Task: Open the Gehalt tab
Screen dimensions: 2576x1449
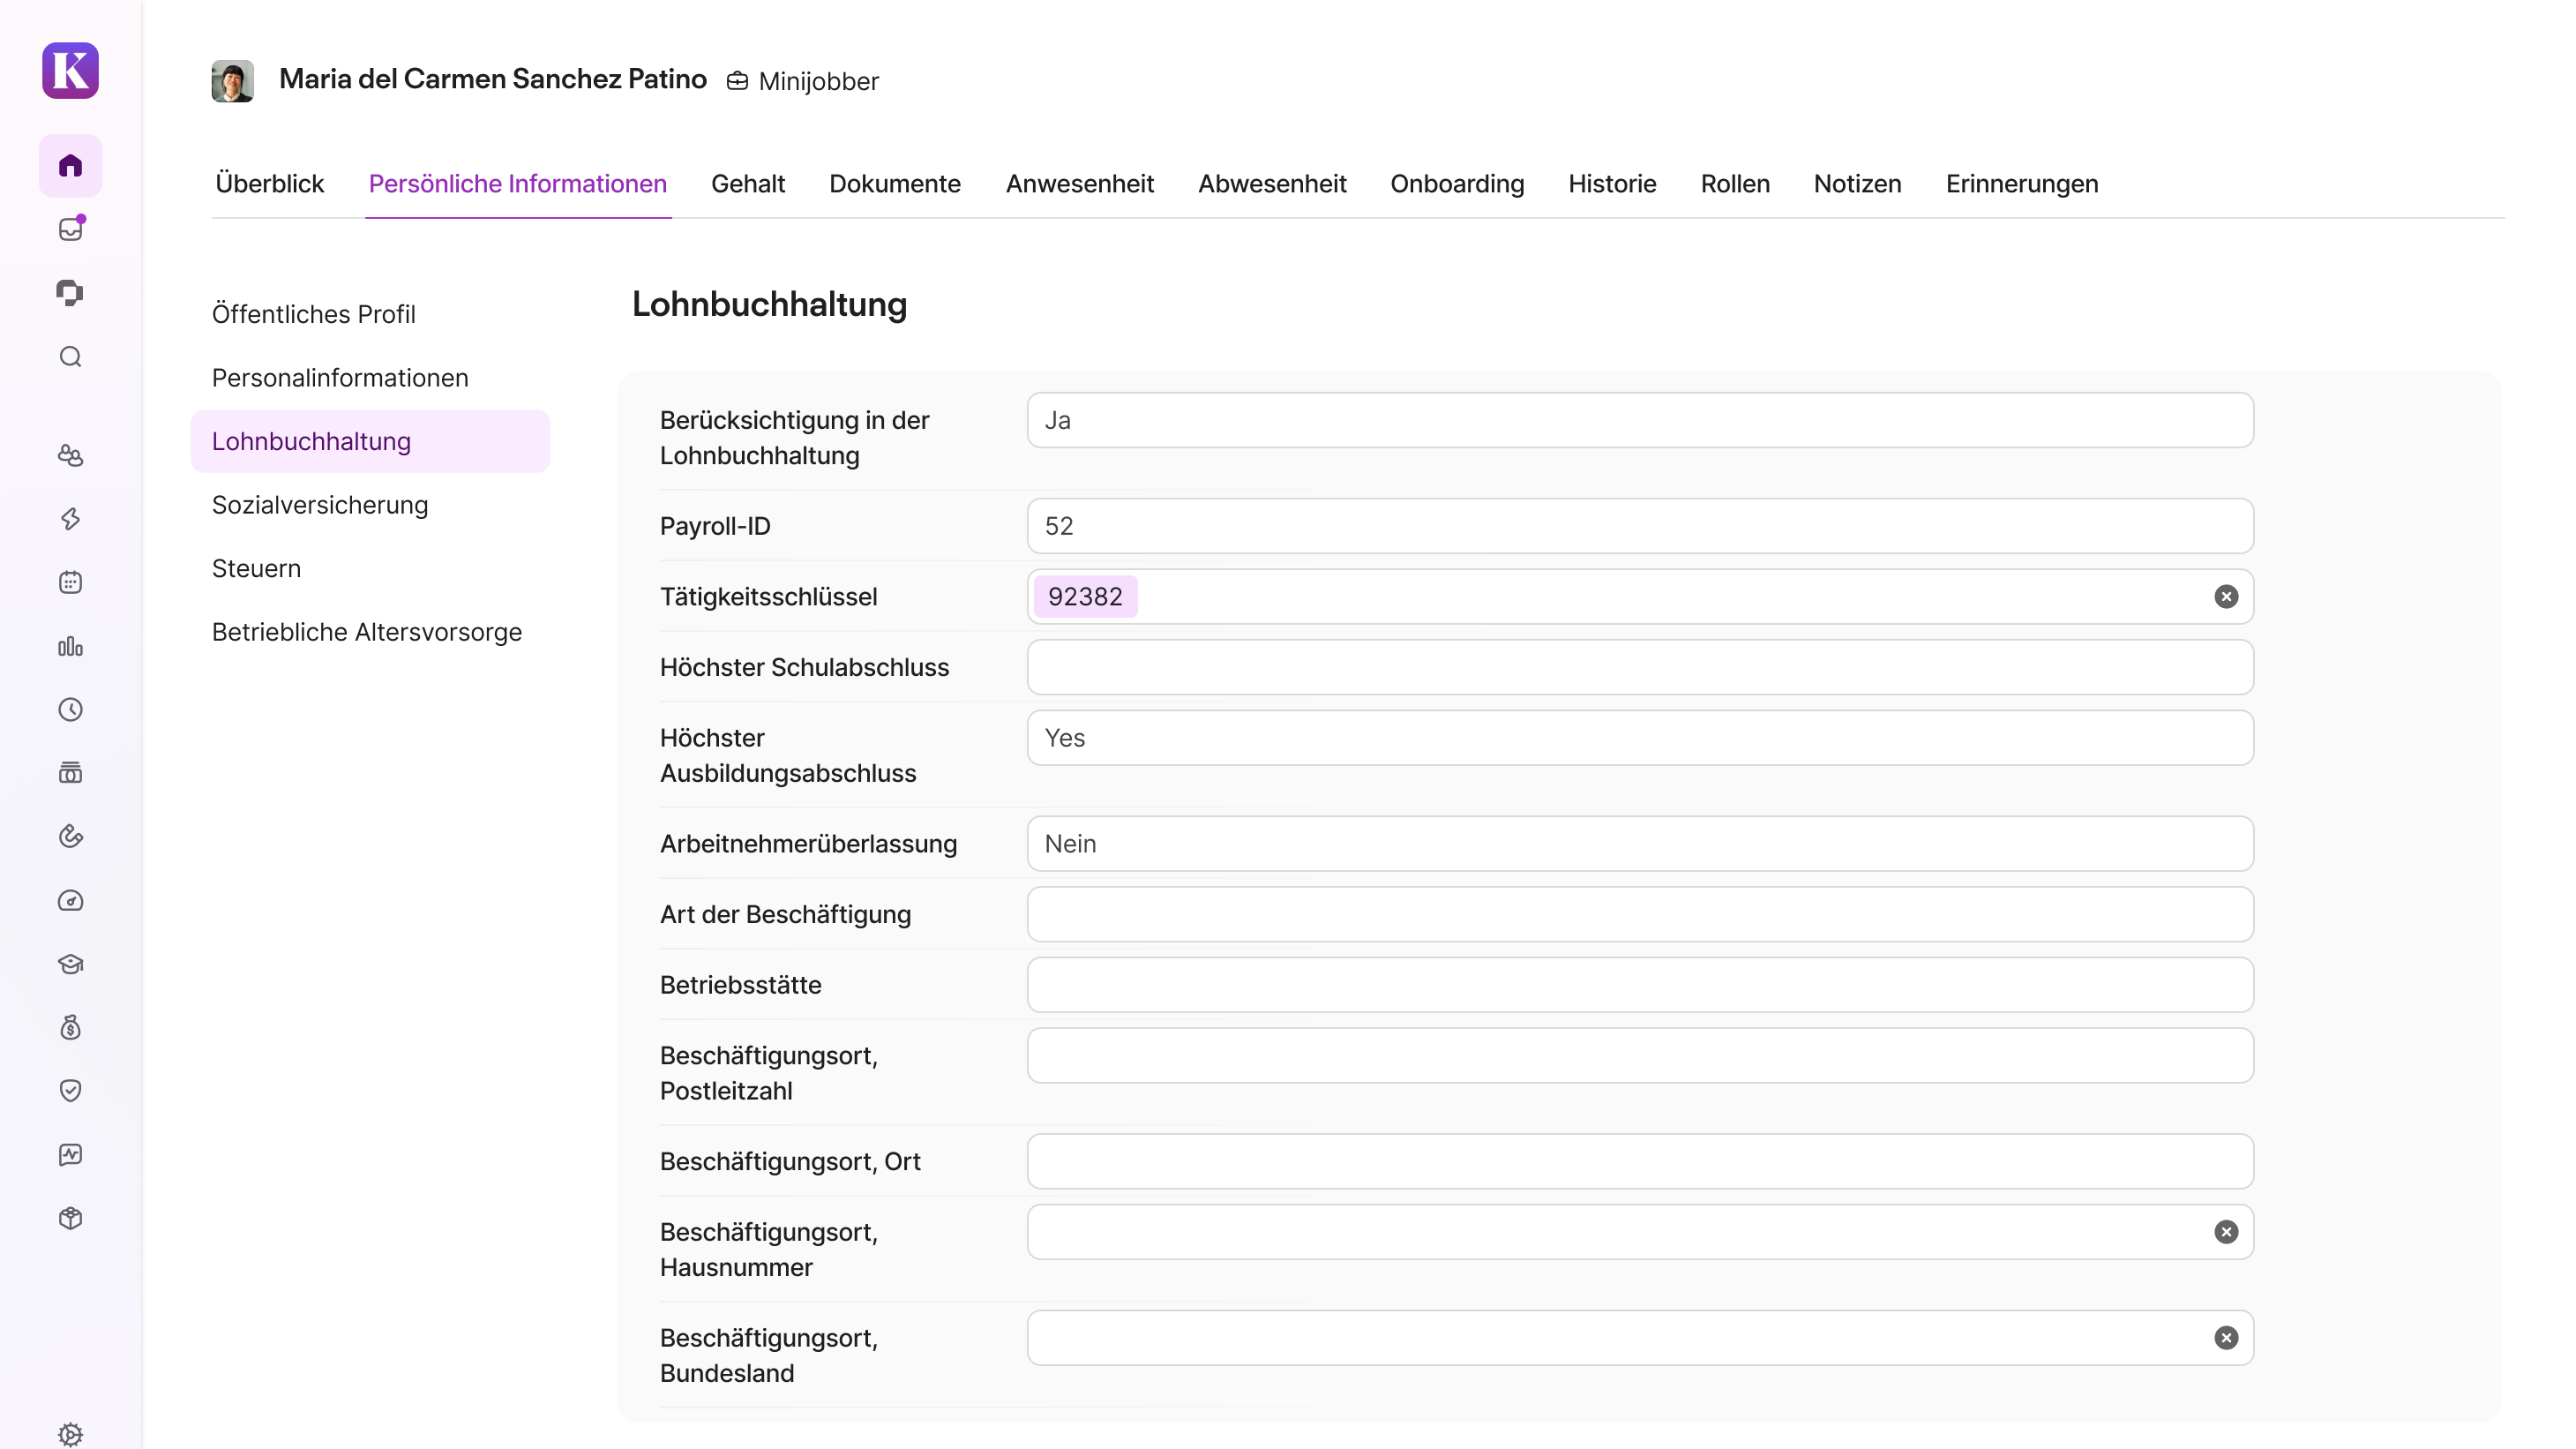Action: [747, 184]
